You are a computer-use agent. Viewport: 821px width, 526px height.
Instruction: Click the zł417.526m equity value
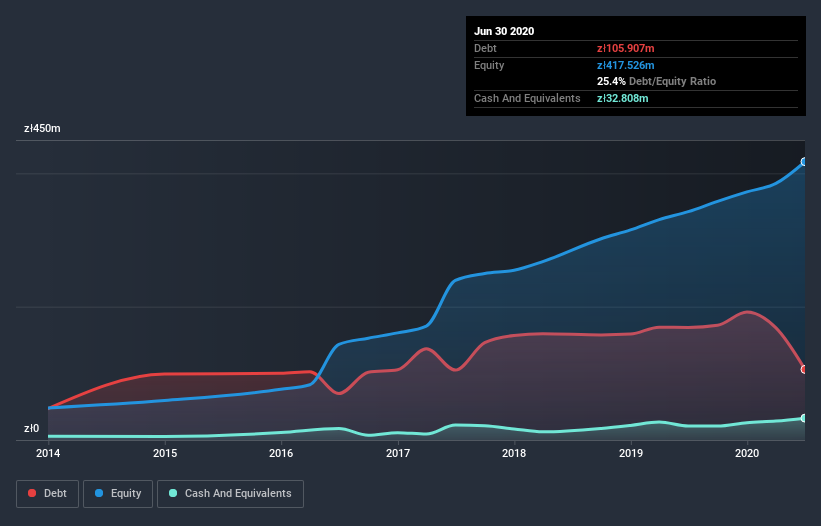626,65
